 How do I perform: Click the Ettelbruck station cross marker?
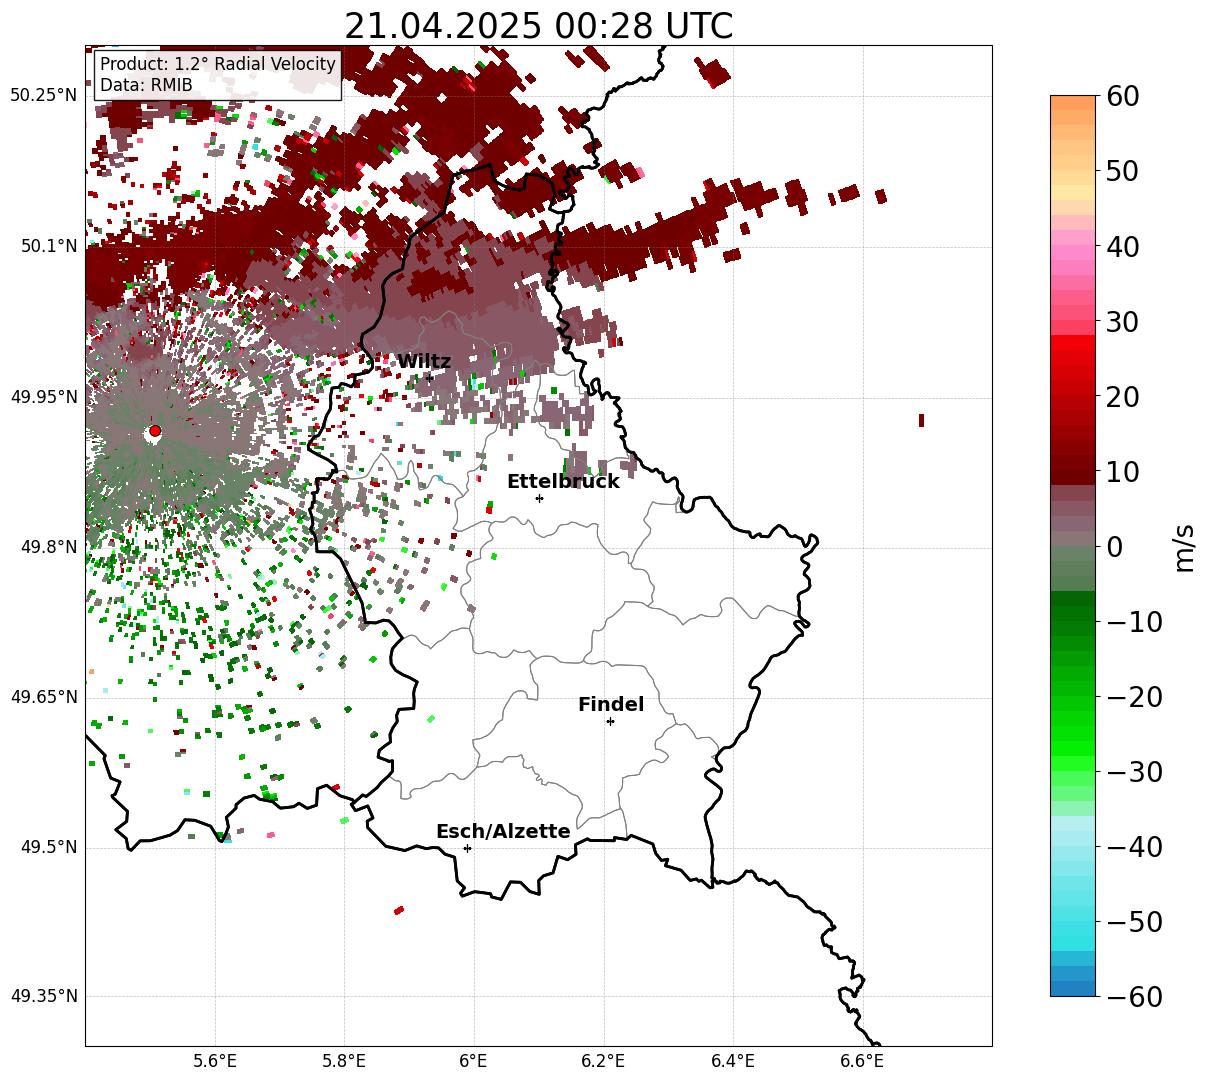pos(540,498)
